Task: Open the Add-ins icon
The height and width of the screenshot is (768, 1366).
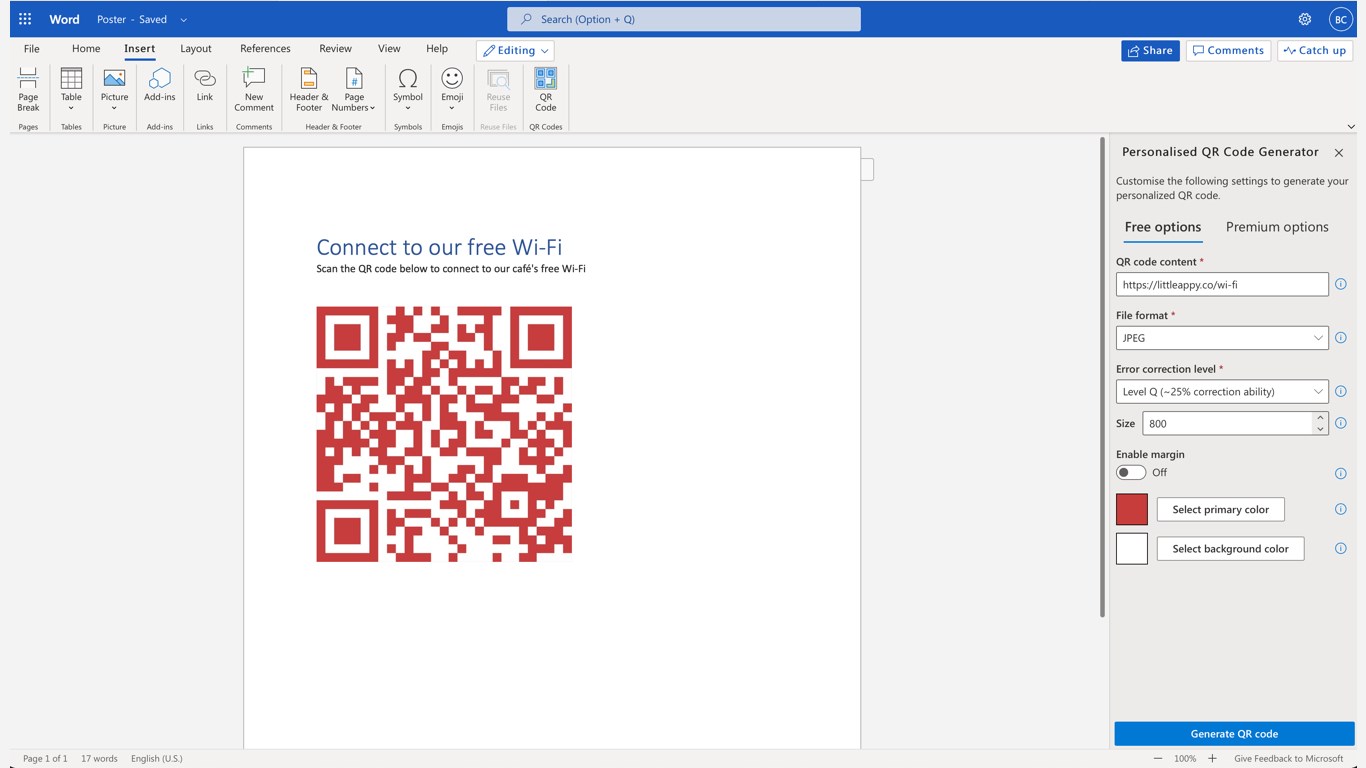Action: [x=160, y=86]
